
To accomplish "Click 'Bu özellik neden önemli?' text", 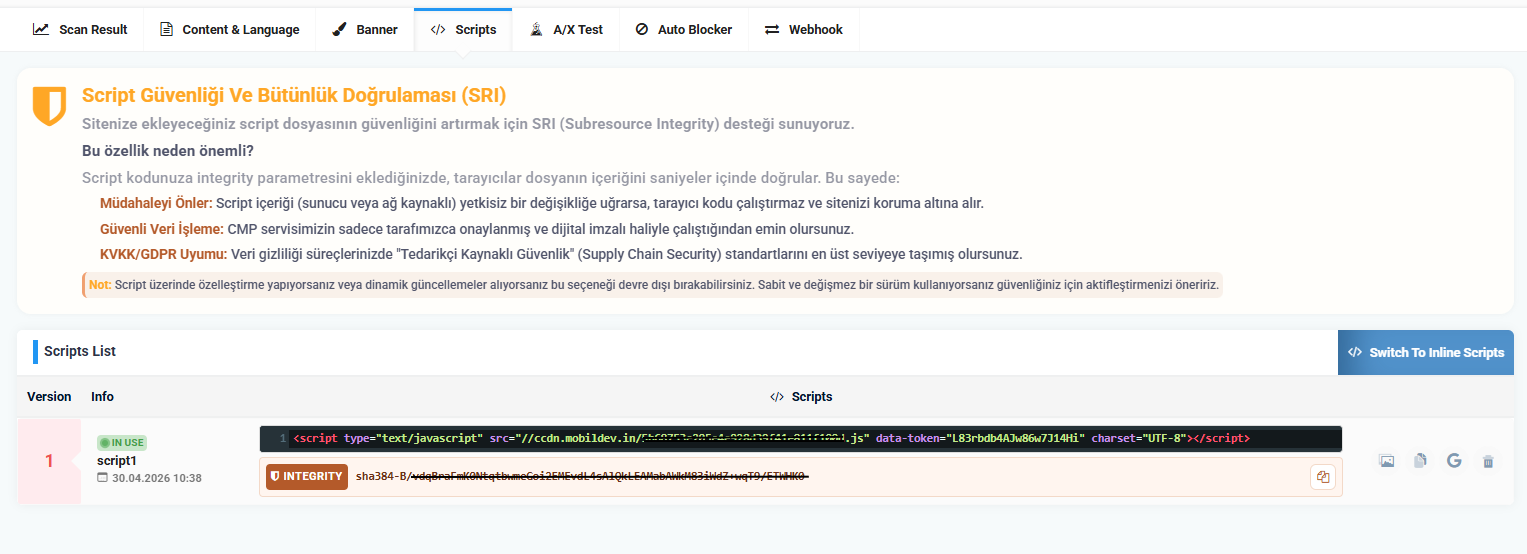I will 168,151.
